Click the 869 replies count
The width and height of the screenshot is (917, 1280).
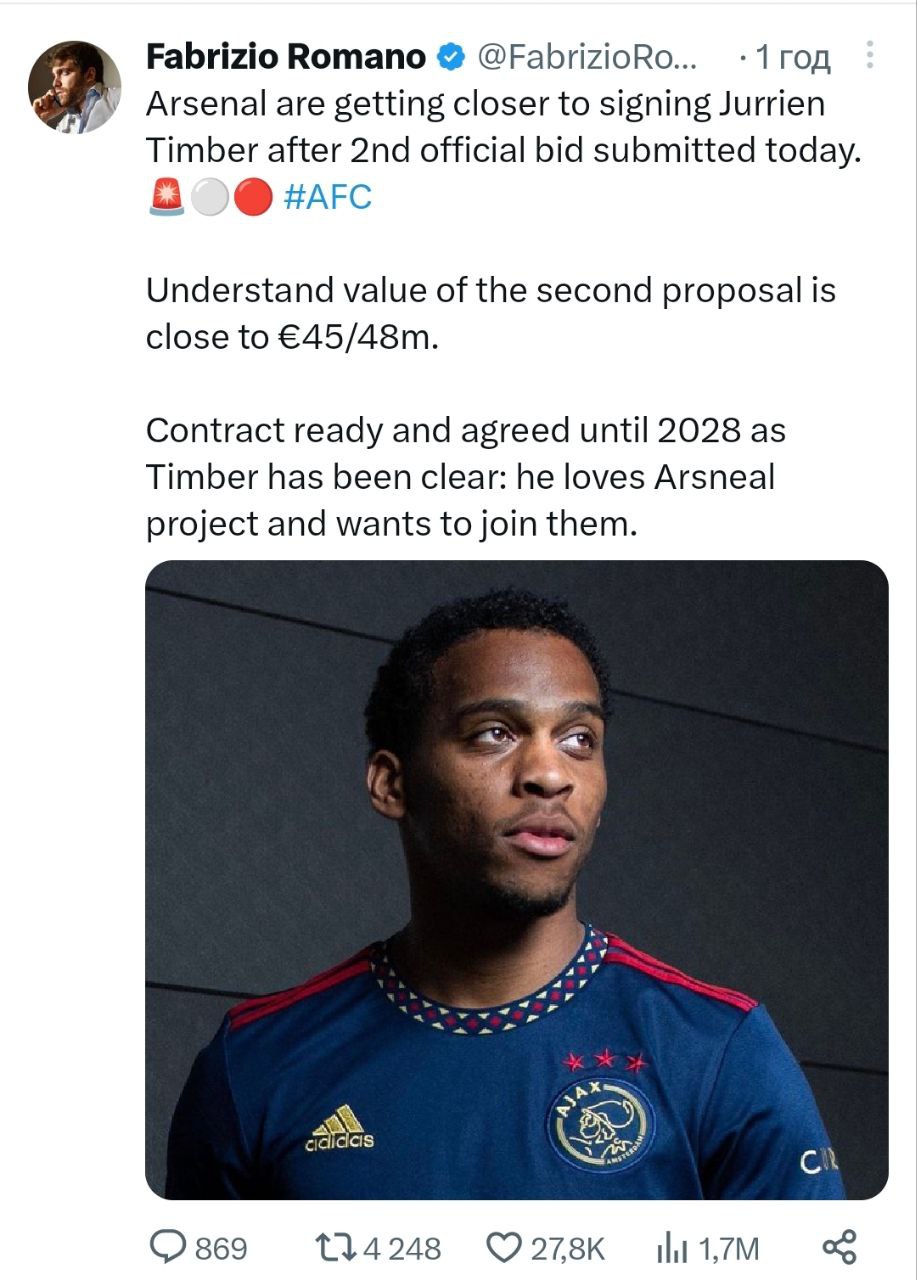[220, 1248]
